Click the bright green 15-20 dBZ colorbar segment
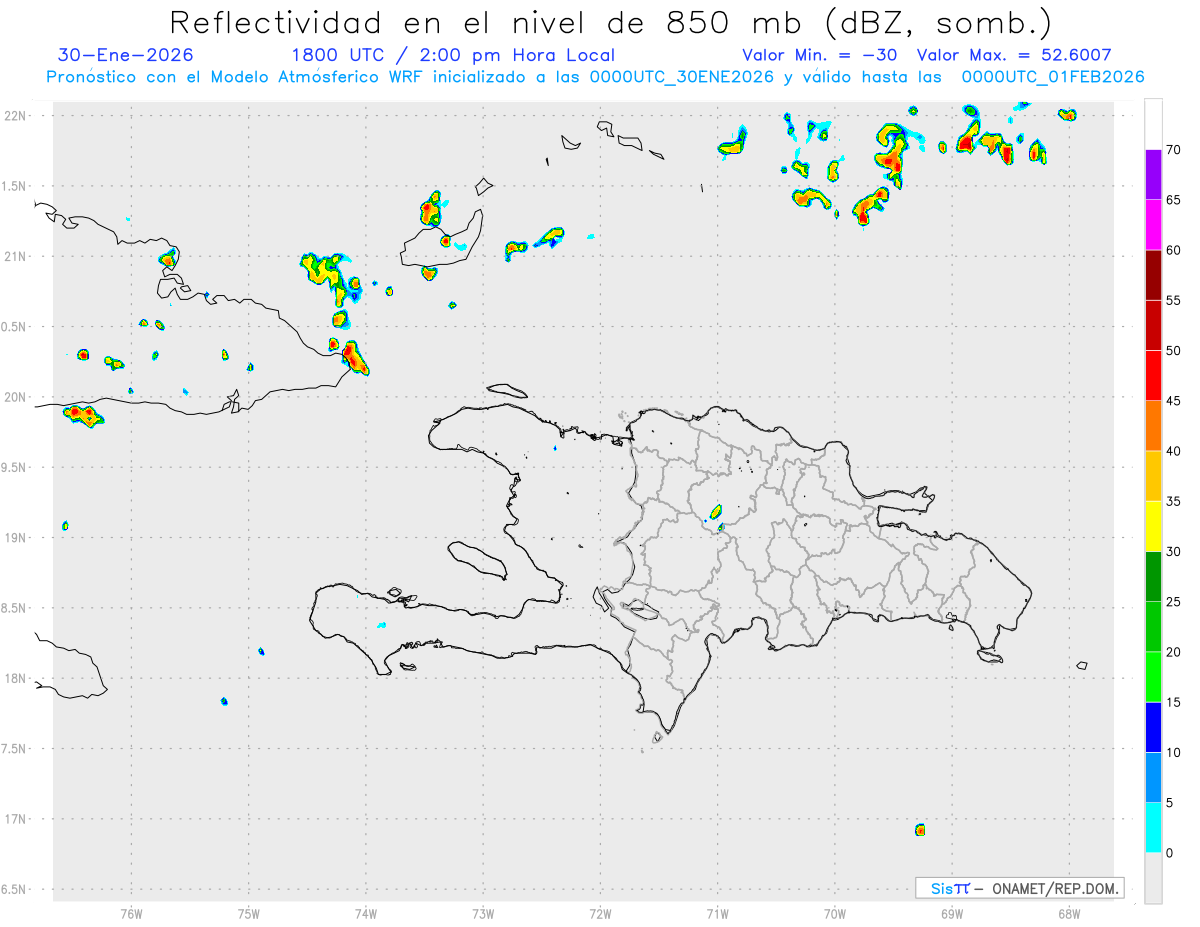Image resolution: width=1200 pixels, height=927 pixels. coord(1153,677)
